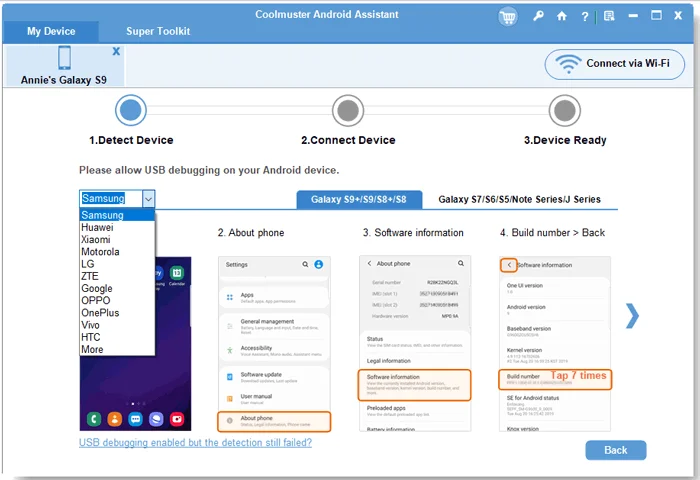The width and height of the screenshot is (700, 480).
Task: Click the Build number row
Action: point(555,379)
